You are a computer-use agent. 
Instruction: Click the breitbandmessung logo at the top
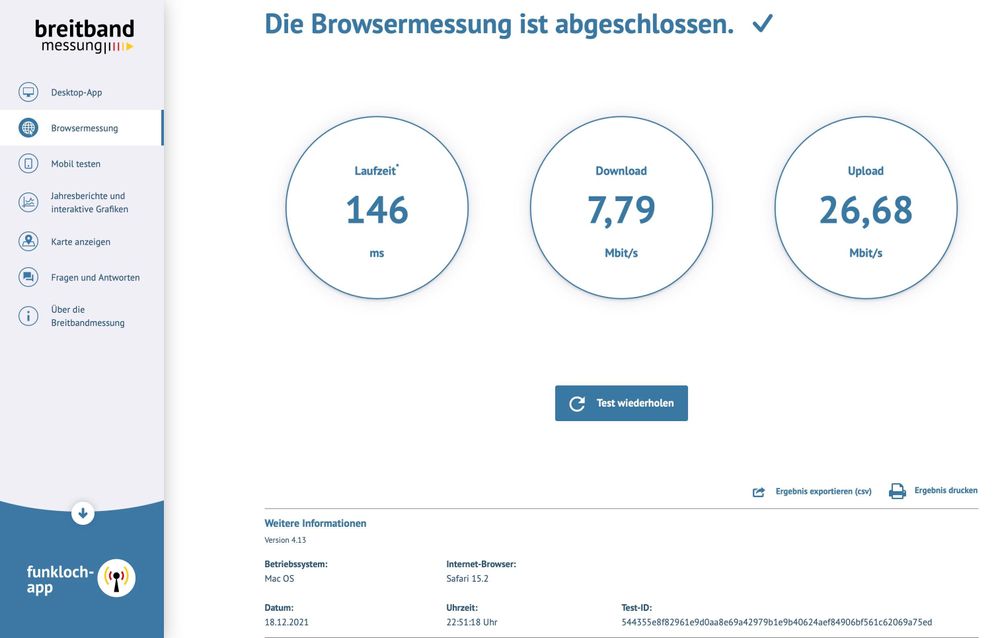83,34
